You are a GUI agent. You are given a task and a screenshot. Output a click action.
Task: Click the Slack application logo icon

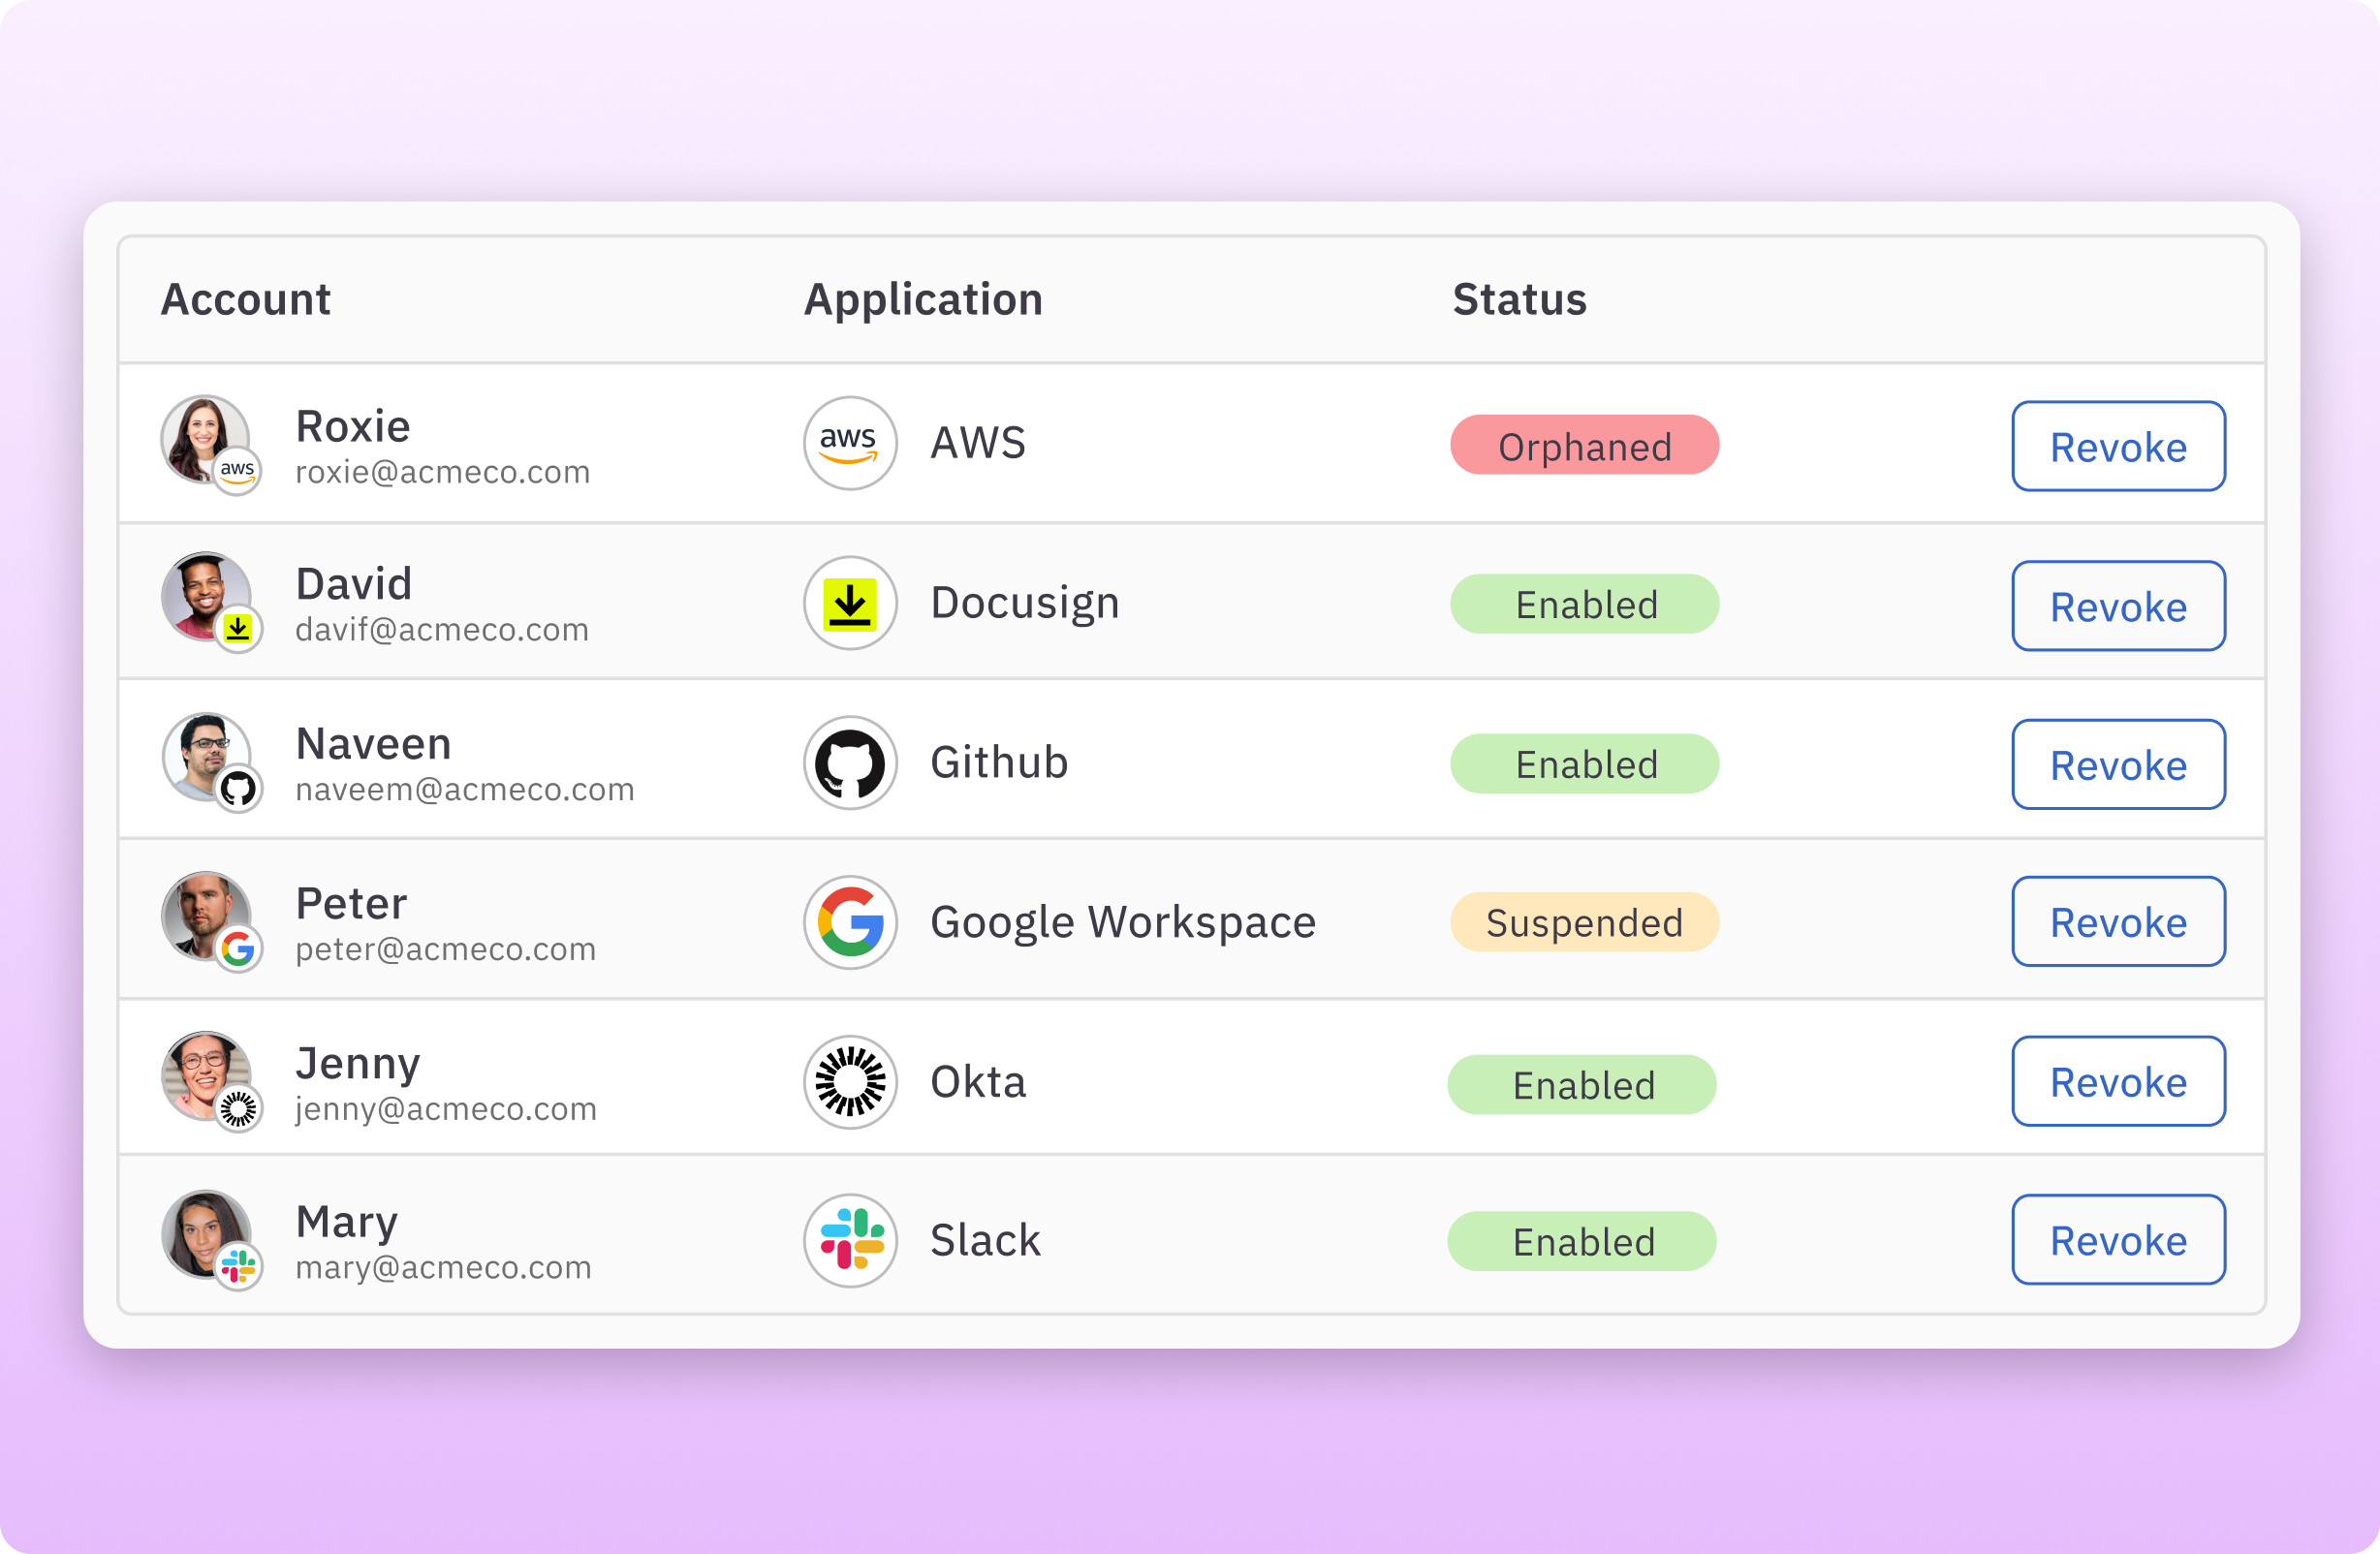(x=849, y=1240)
